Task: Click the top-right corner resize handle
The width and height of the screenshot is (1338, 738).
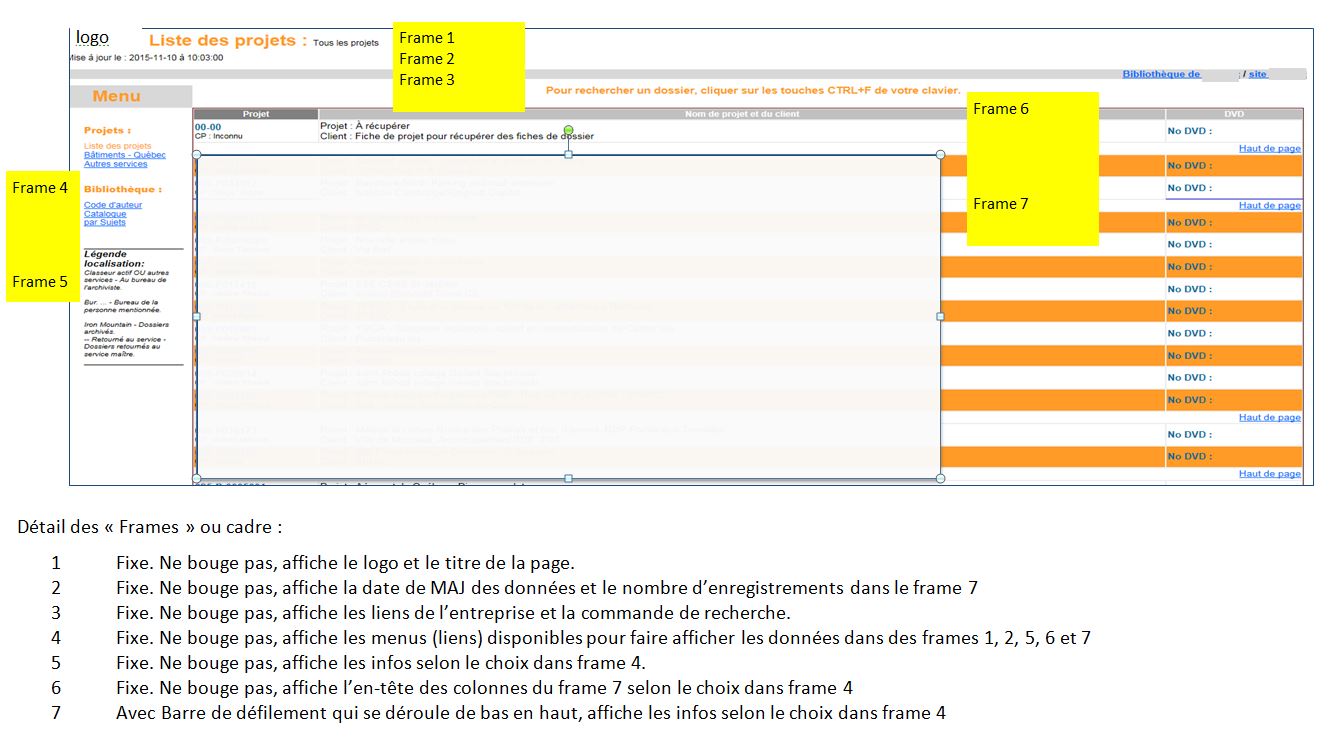Action: pyautogui.click(x=940, y=154)
